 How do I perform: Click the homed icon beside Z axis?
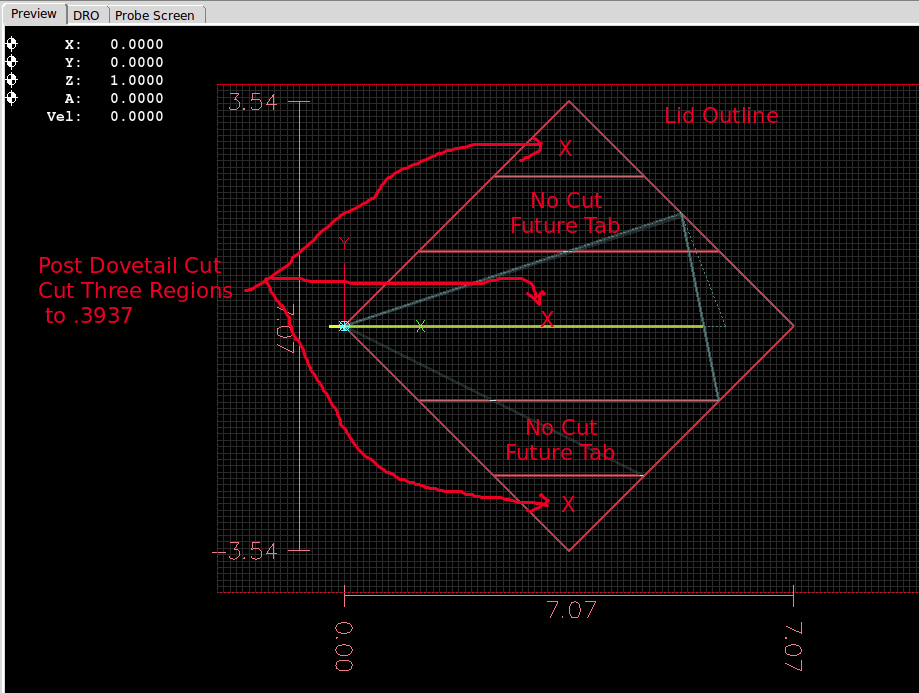12,80
